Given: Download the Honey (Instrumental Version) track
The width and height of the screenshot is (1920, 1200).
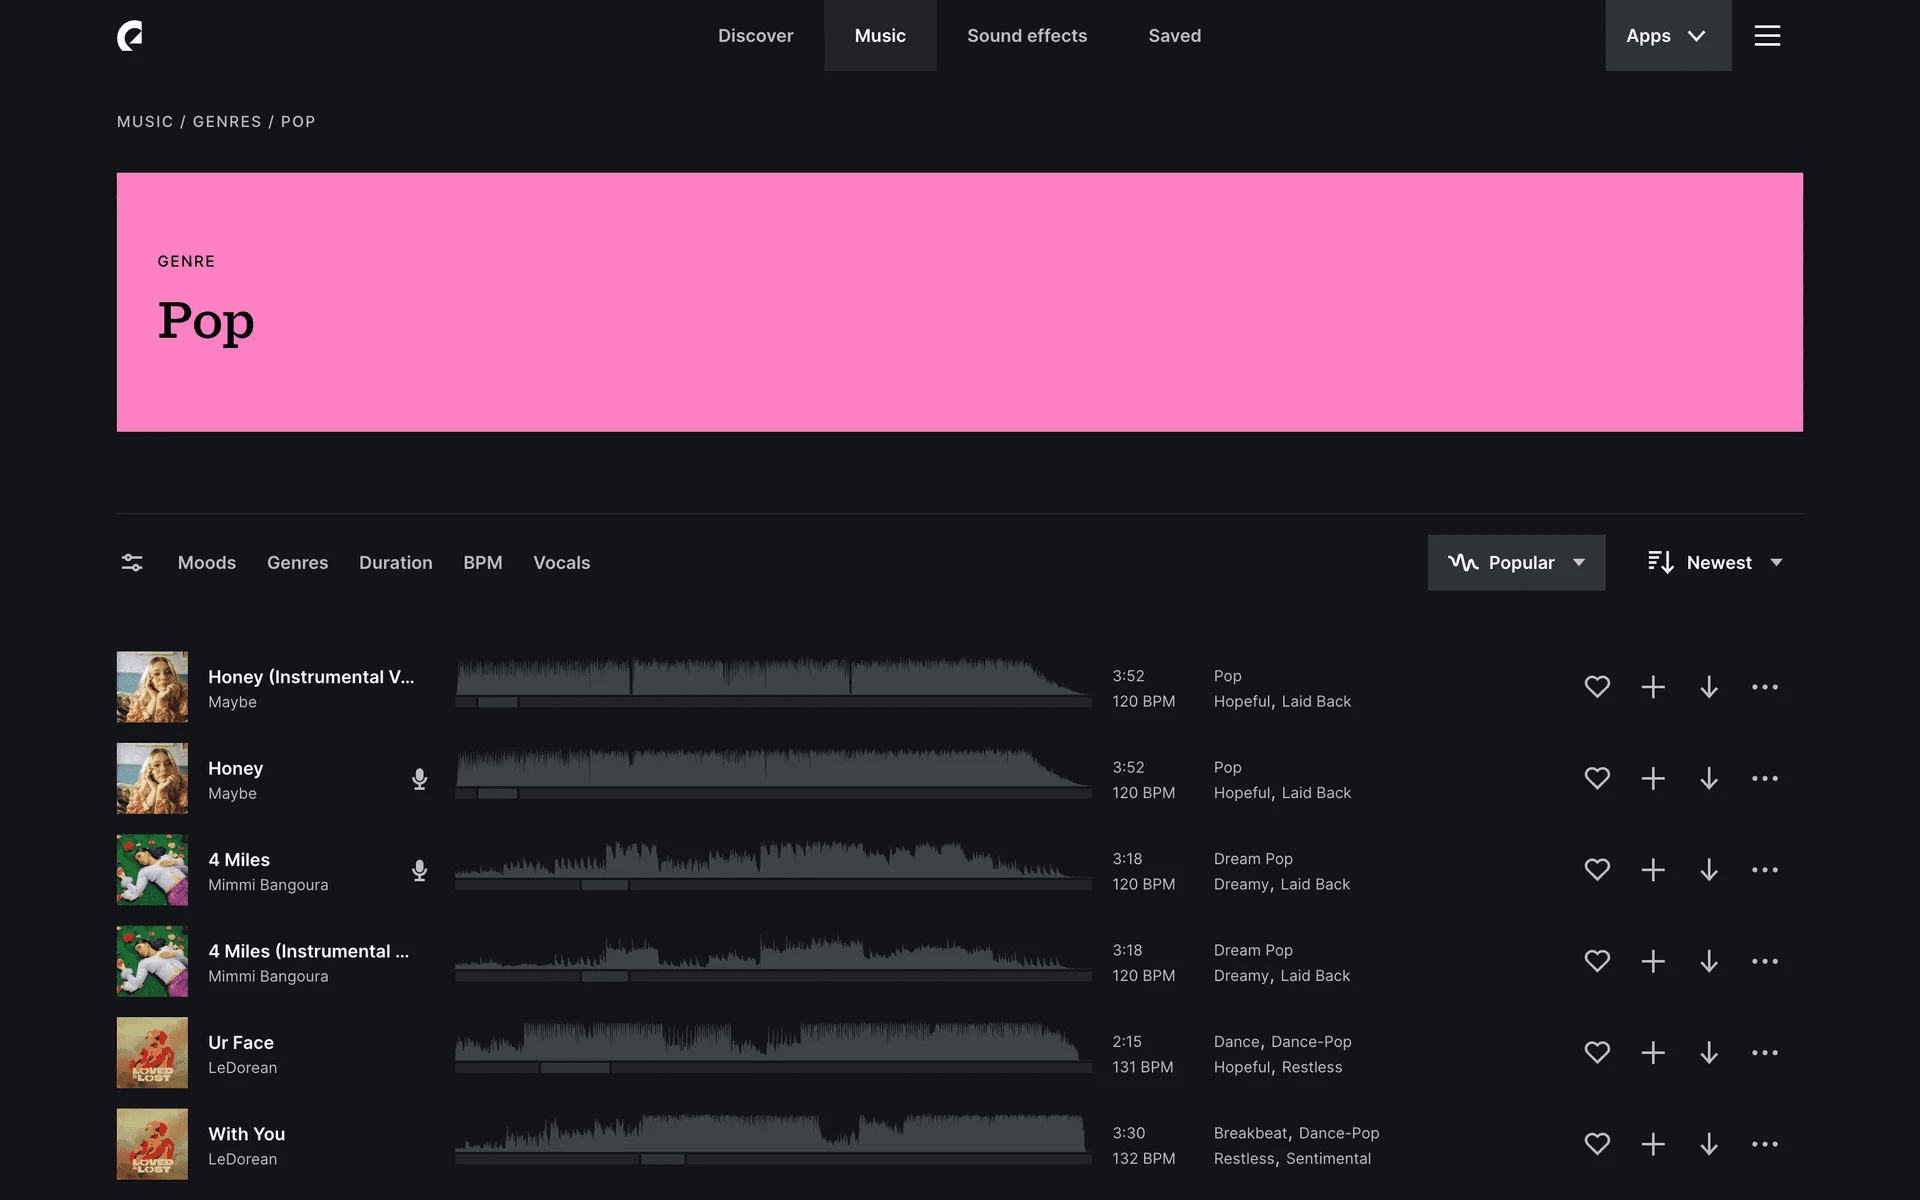Looking at the screenshot, I should click(1709, 687).
